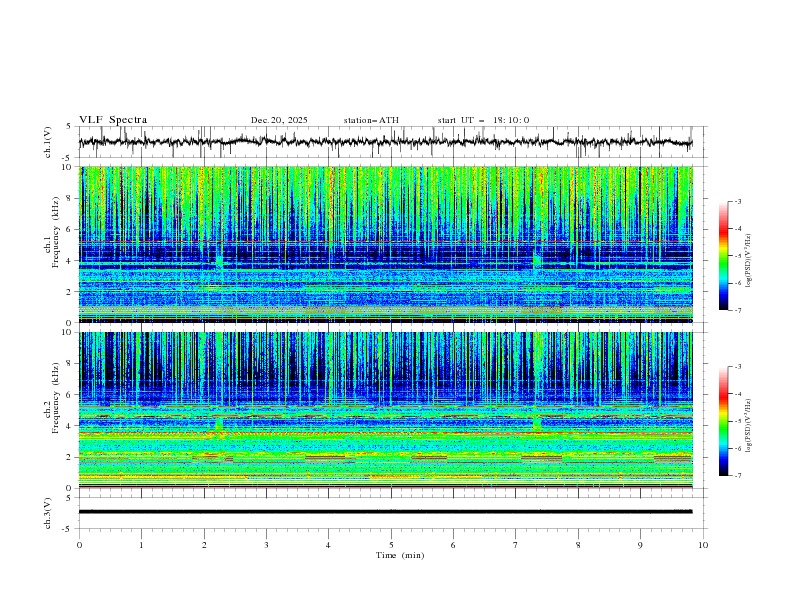This screenshot has height=612, width=792.
Task: Click the "5" tick on ch.1(V) waveform axis
Action: point(69,127)
